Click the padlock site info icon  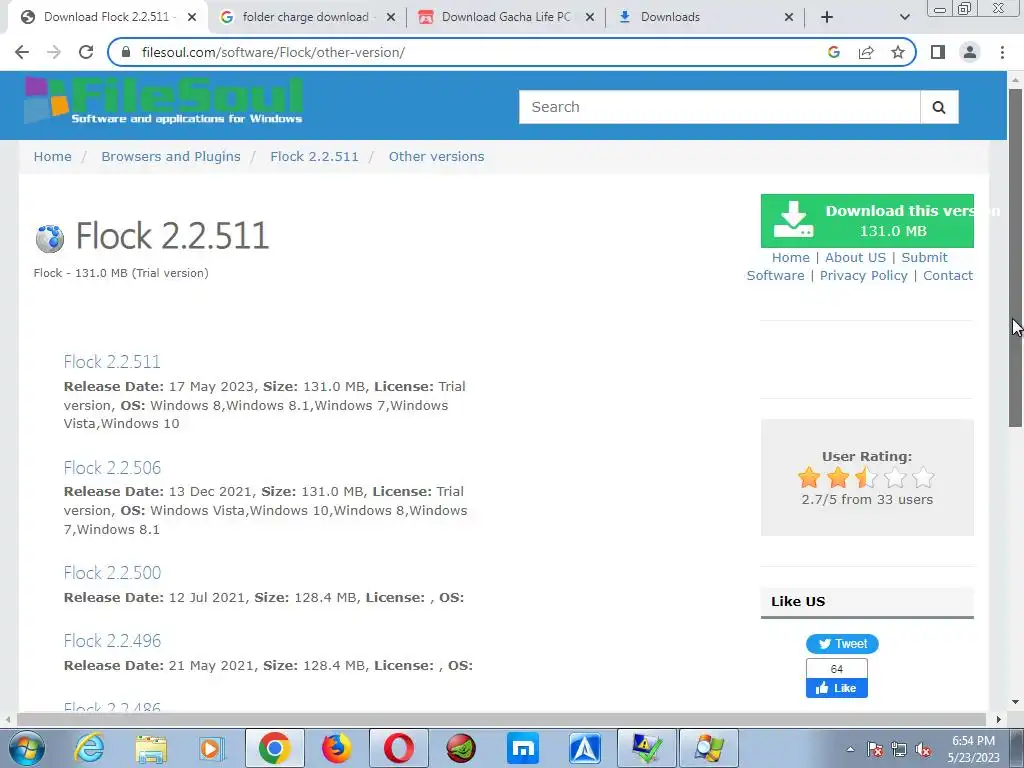[127, 52]
